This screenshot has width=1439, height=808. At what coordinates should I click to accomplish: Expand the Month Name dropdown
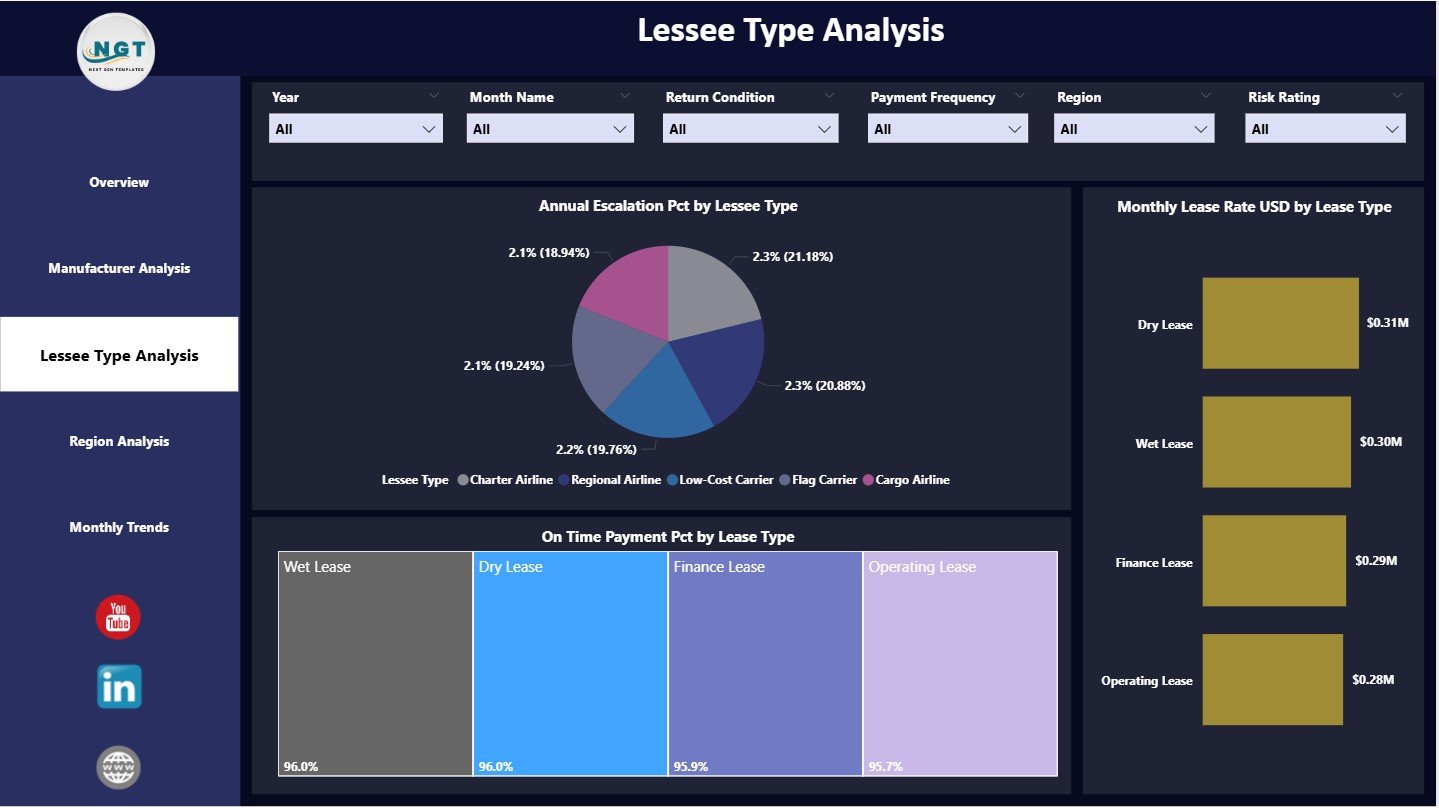pos(623,128)
